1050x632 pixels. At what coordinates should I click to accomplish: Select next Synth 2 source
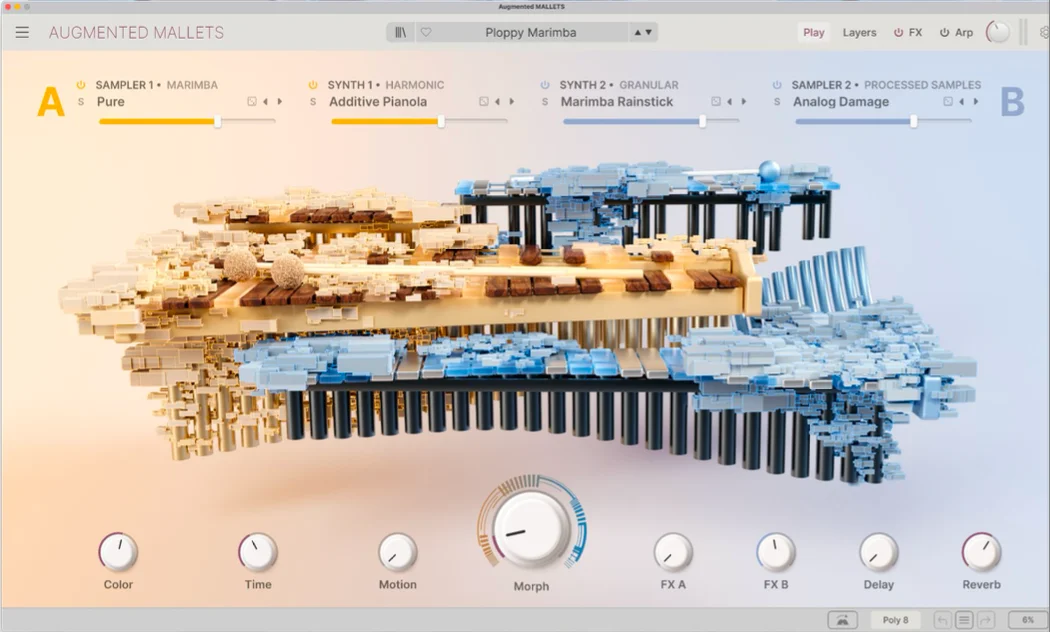[744, 102]
